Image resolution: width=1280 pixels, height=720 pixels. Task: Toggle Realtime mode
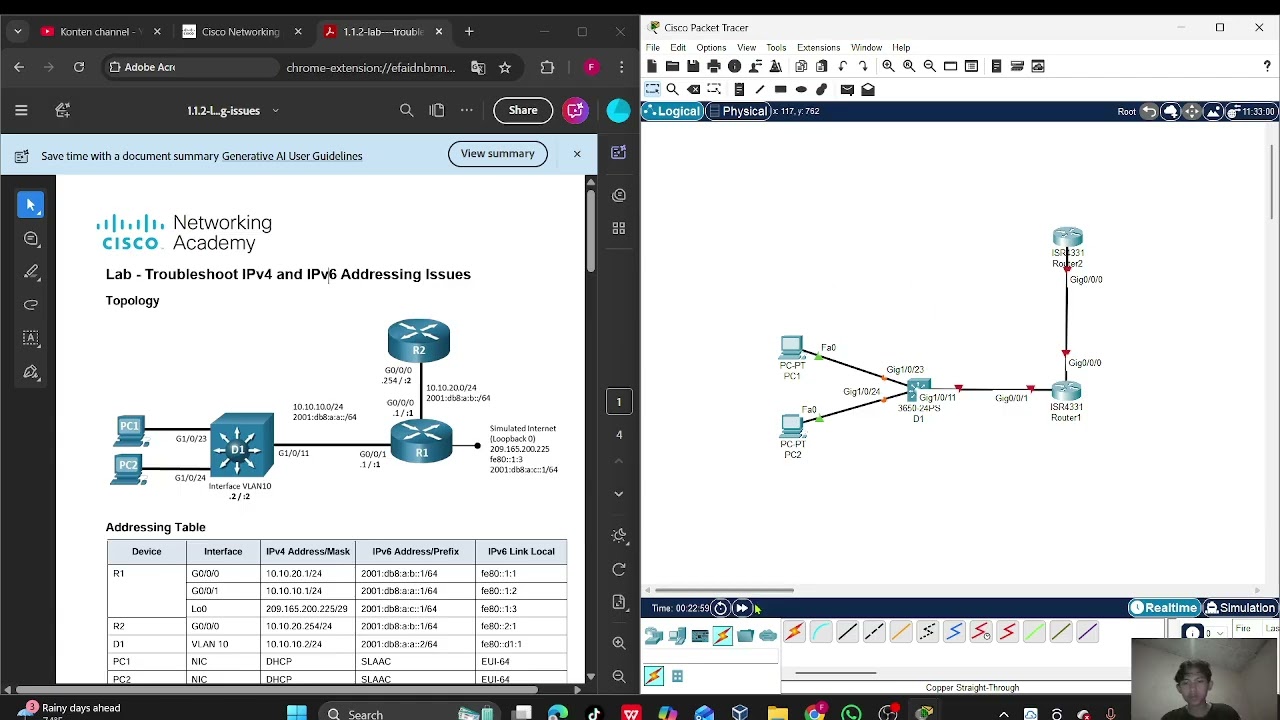tap(1164, 608)
